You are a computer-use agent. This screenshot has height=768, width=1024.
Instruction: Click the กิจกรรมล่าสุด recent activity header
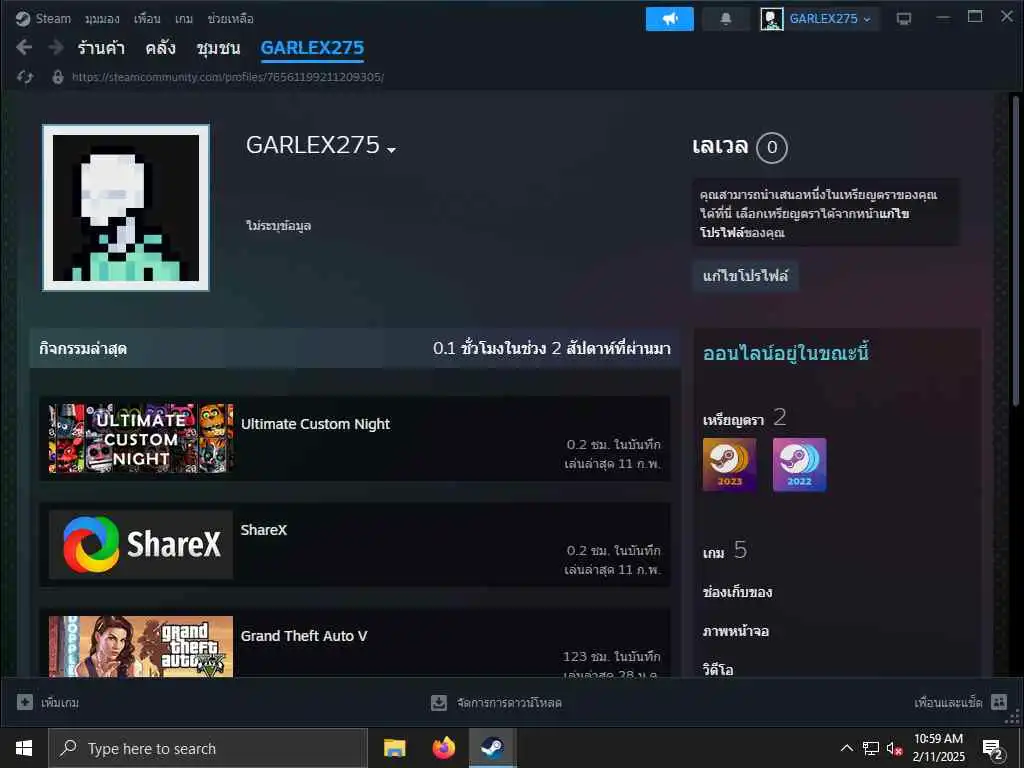click(x=83, y=349)
